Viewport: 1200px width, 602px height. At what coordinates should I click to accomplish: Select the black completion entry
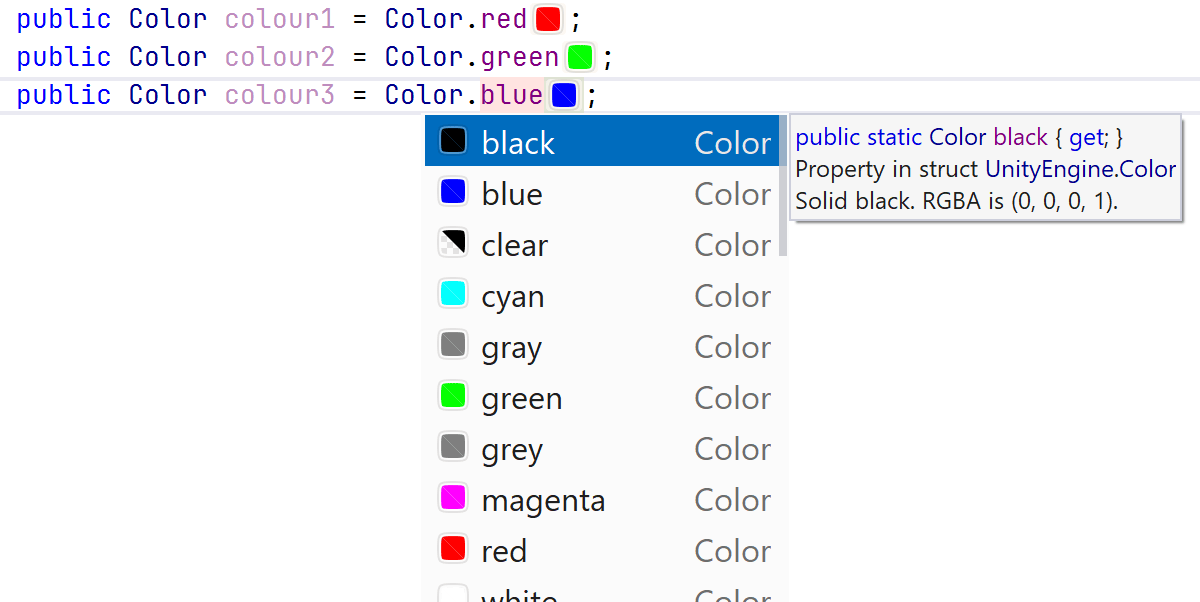coord(518,143)
